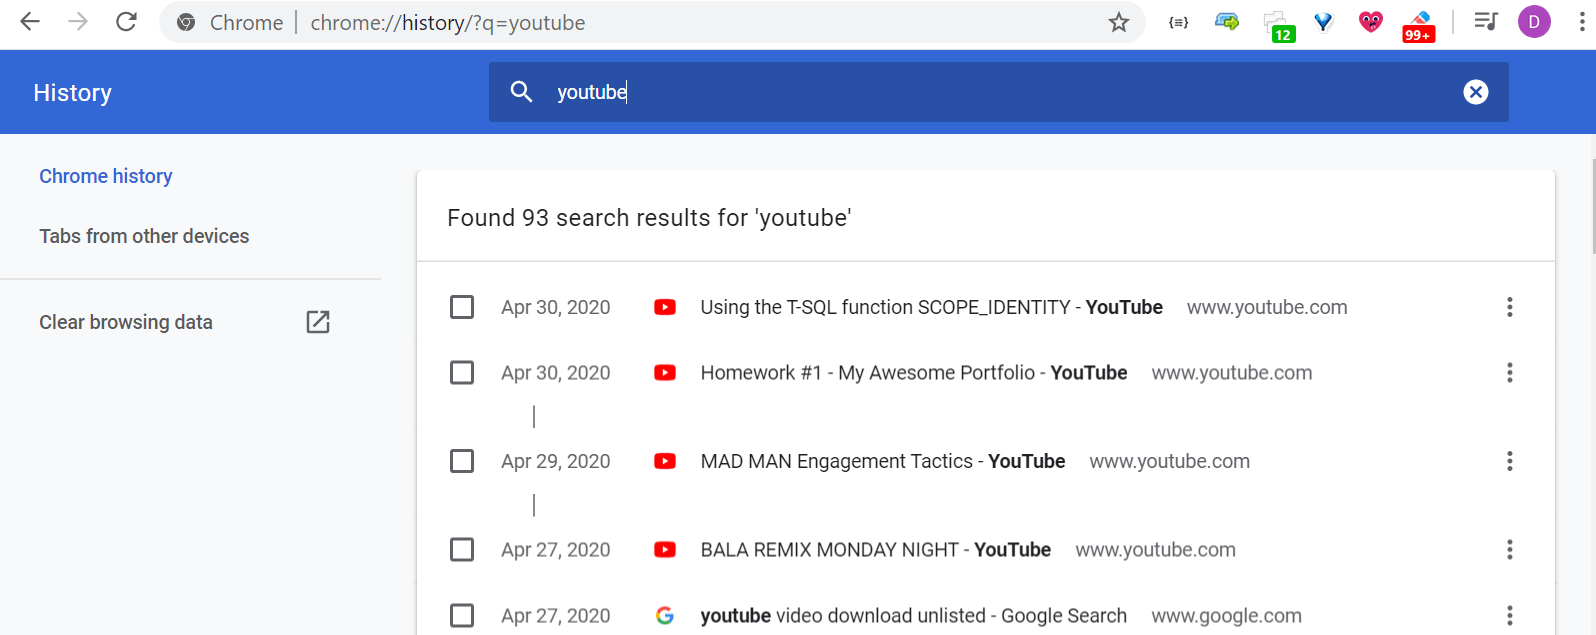Image resolution: width=1596 pixels, height=635 pixels.
Task: Tick the checkbox for MAD MAN Engagement Tactics
Action: [x=462, y=461]
